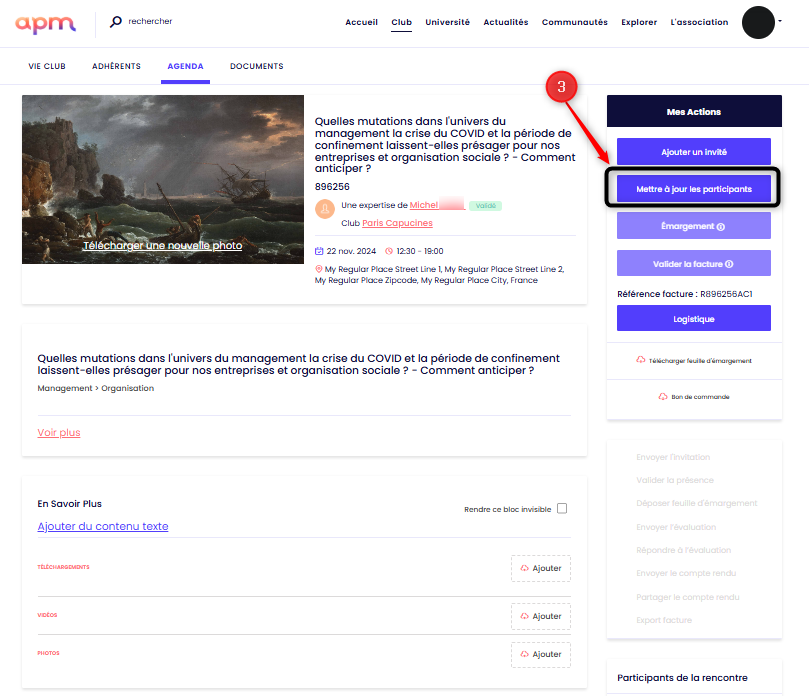Click the search magnifier icon
Screen dimensions: 809x696
point(116,21)
